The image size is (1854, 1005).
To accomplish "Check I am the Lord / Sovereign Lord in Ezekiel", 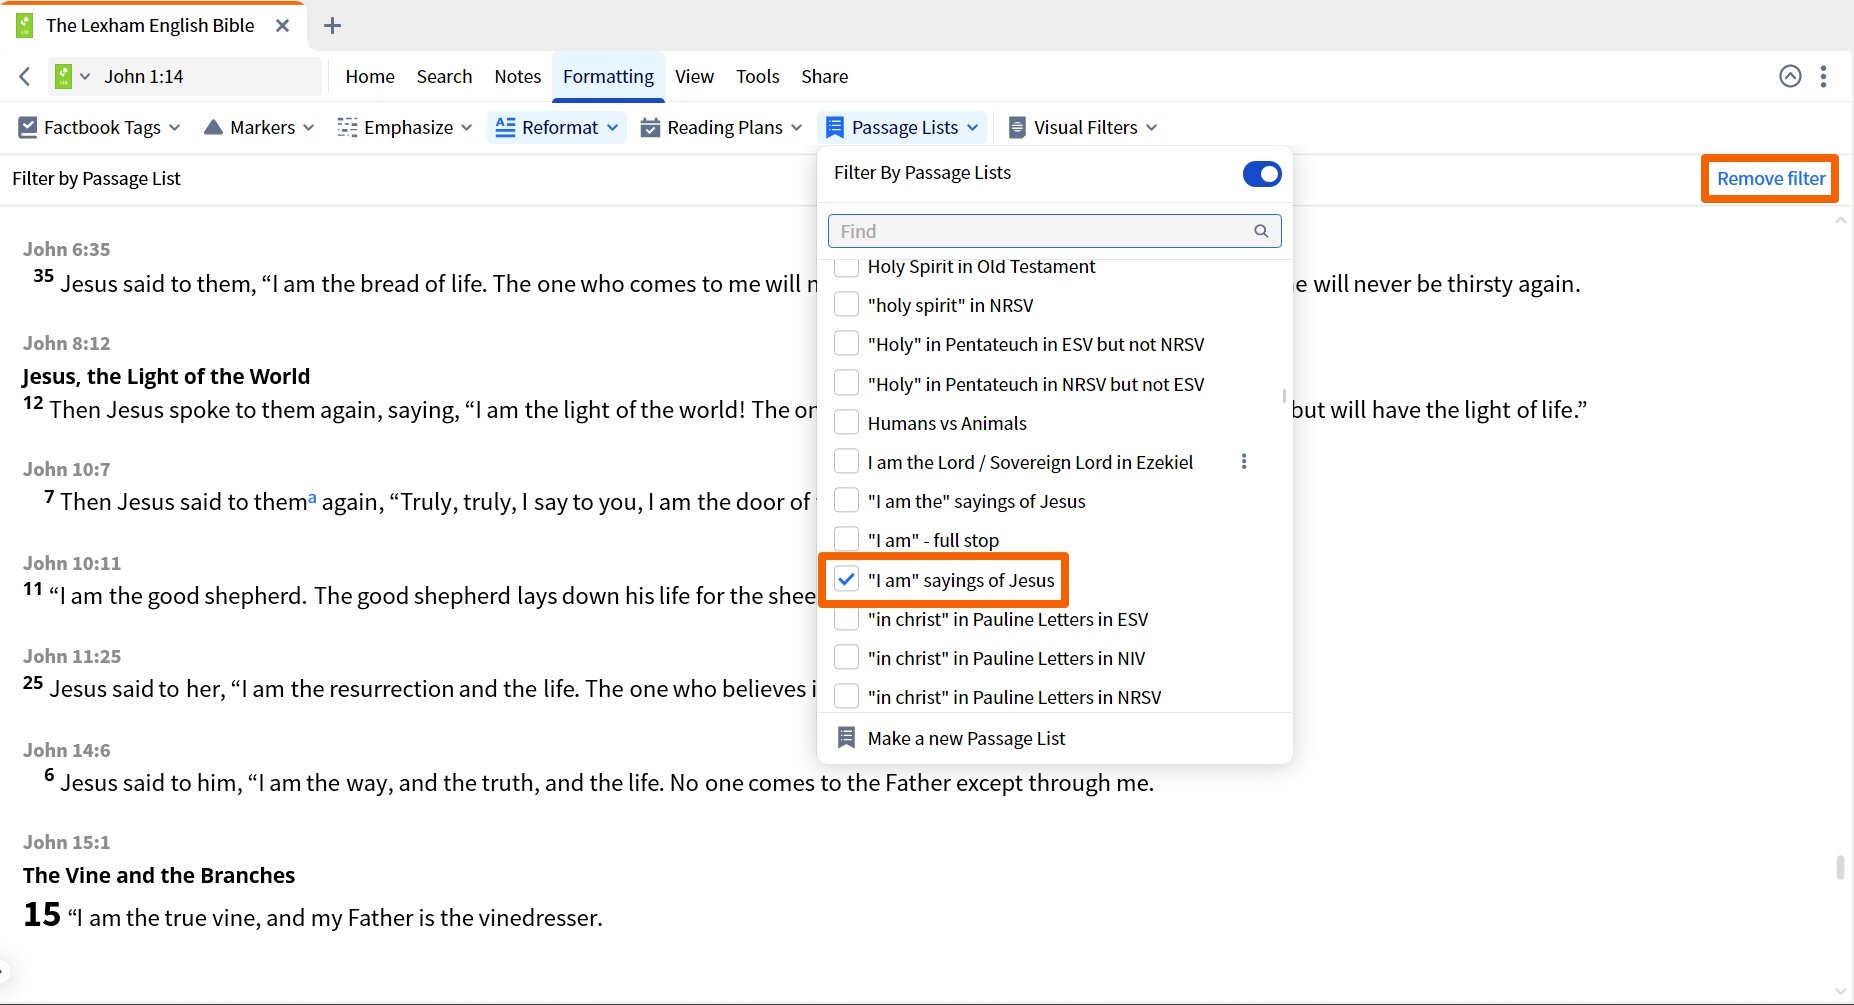I will click(846, 461).
